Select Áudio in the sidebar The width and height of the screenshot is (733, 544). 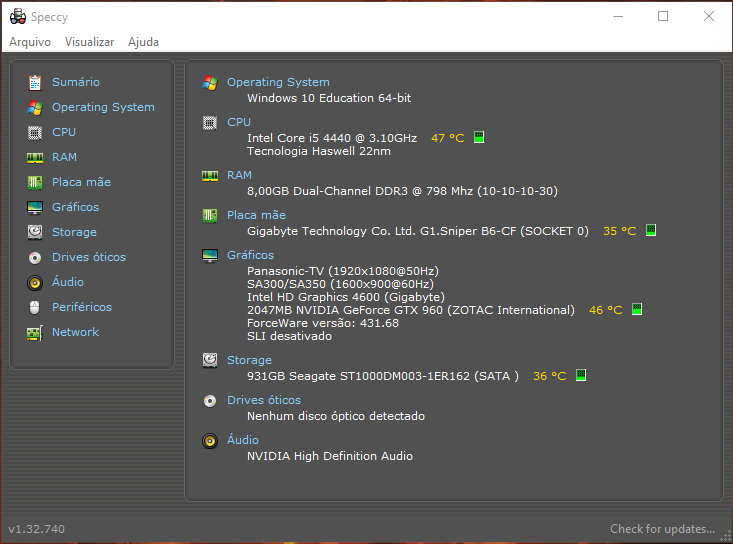click(x=68, y=282)
